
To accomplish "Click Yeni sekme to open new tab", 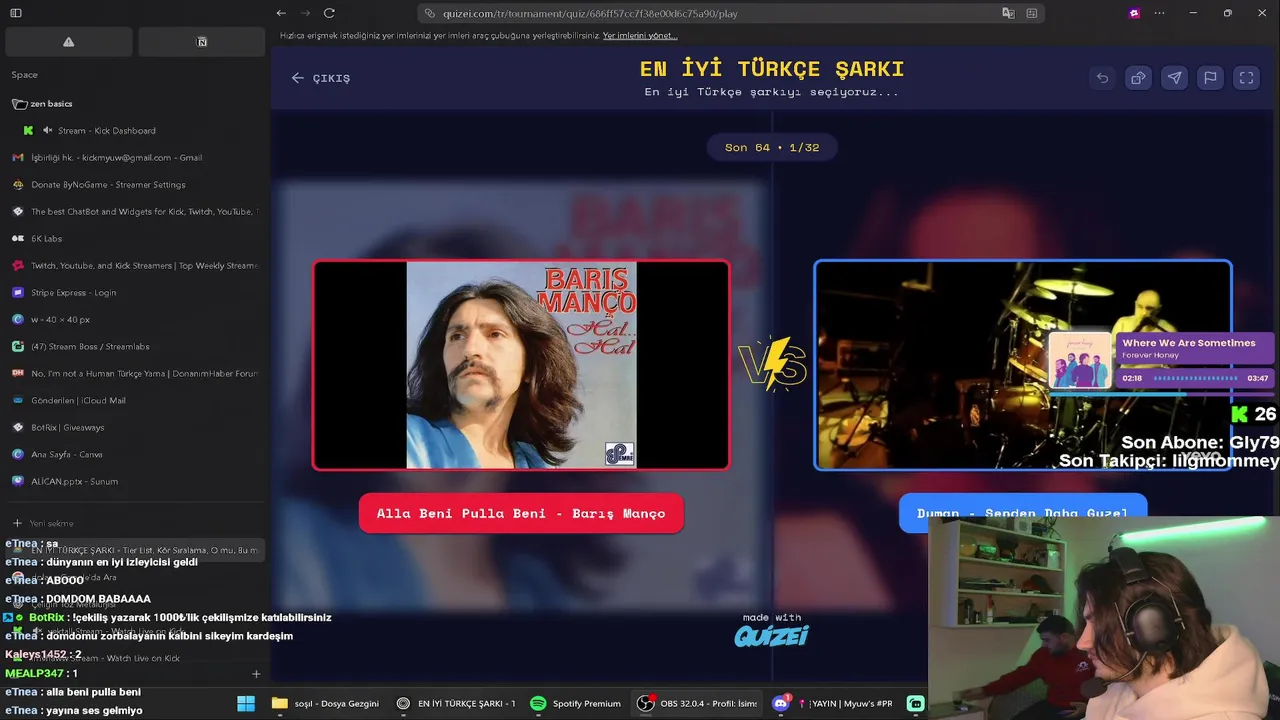I will click(x=135, y=523).
